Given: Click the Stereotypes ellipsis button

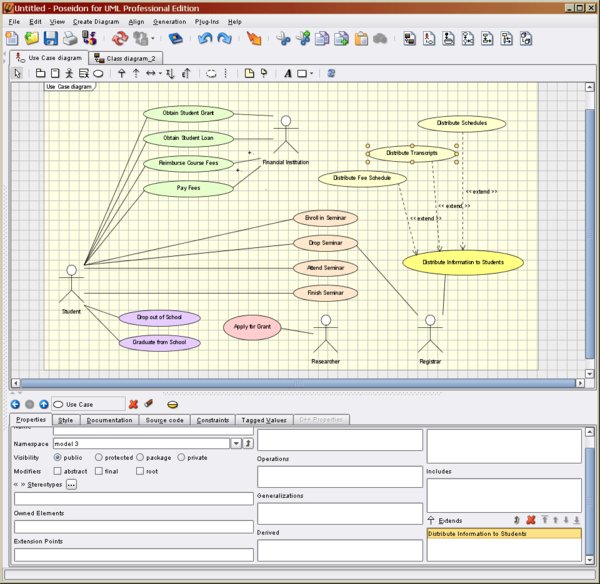Looking at the screenshot, I should tap(71, 484).
